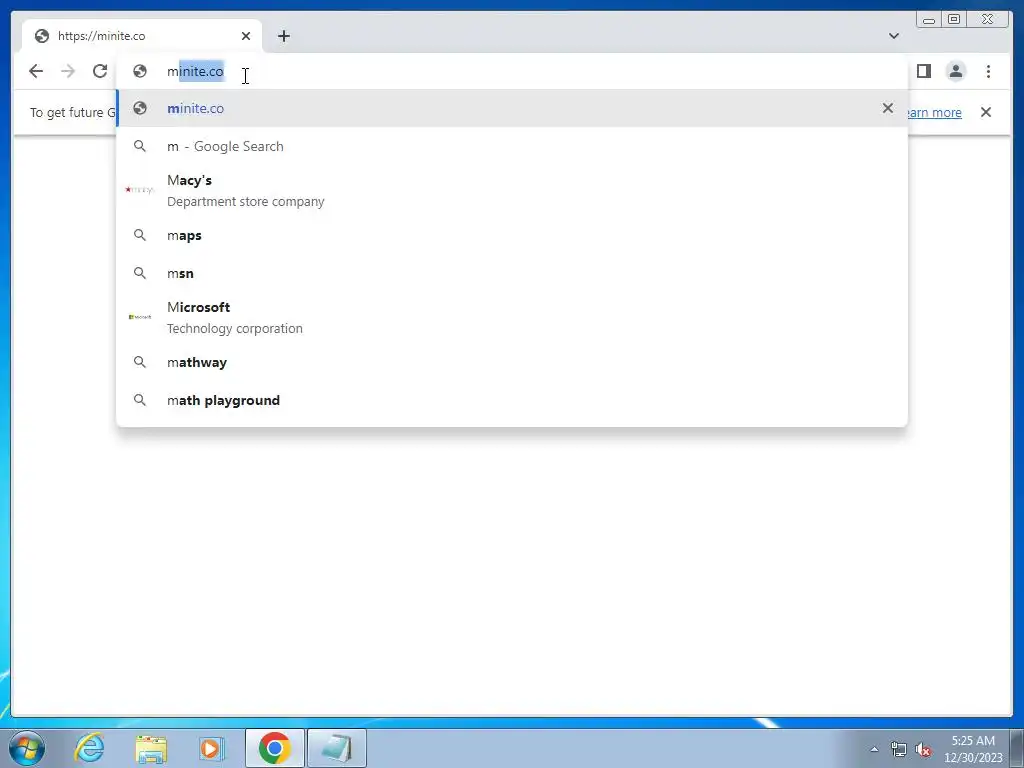Pick the Macy's Department store suggestion
1024x768 pixels.
[512, 190]
